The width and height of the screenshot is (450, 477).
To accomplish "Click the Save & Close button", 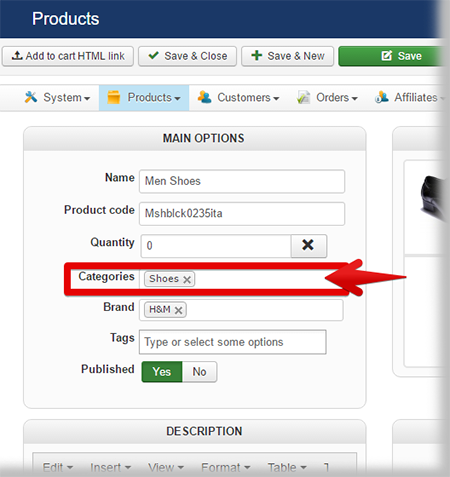I will 188,56.
